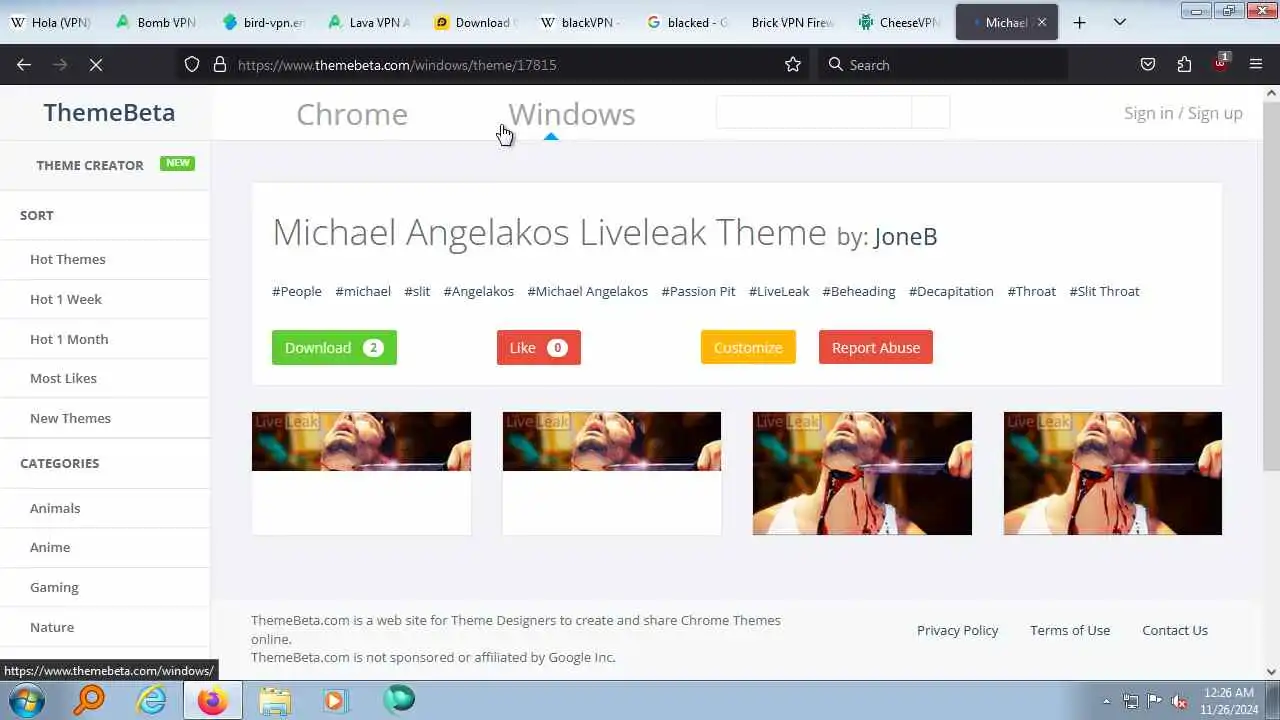
Task: Close the Michael tab
Action: point(1041,22)
